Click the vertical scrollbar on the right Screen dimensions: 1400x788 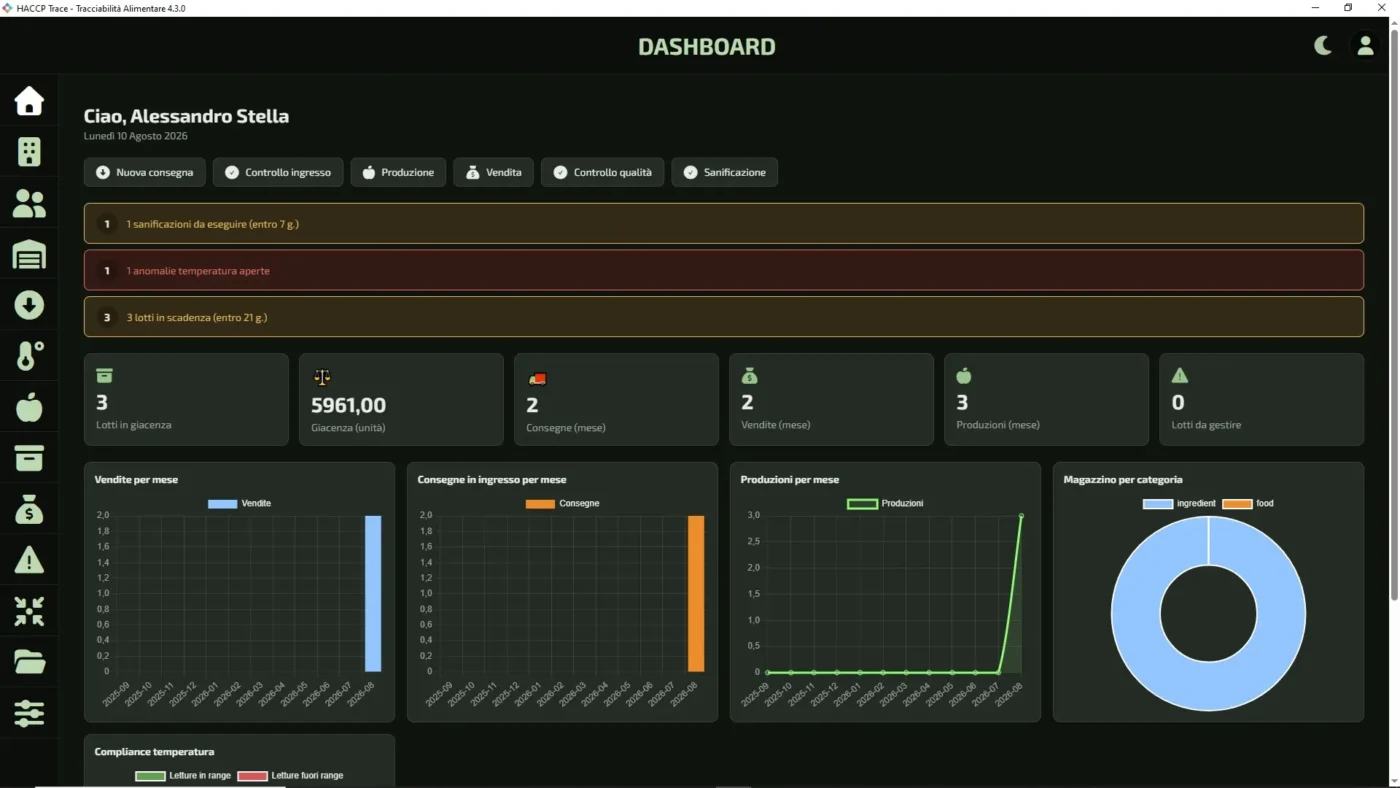1394,315
